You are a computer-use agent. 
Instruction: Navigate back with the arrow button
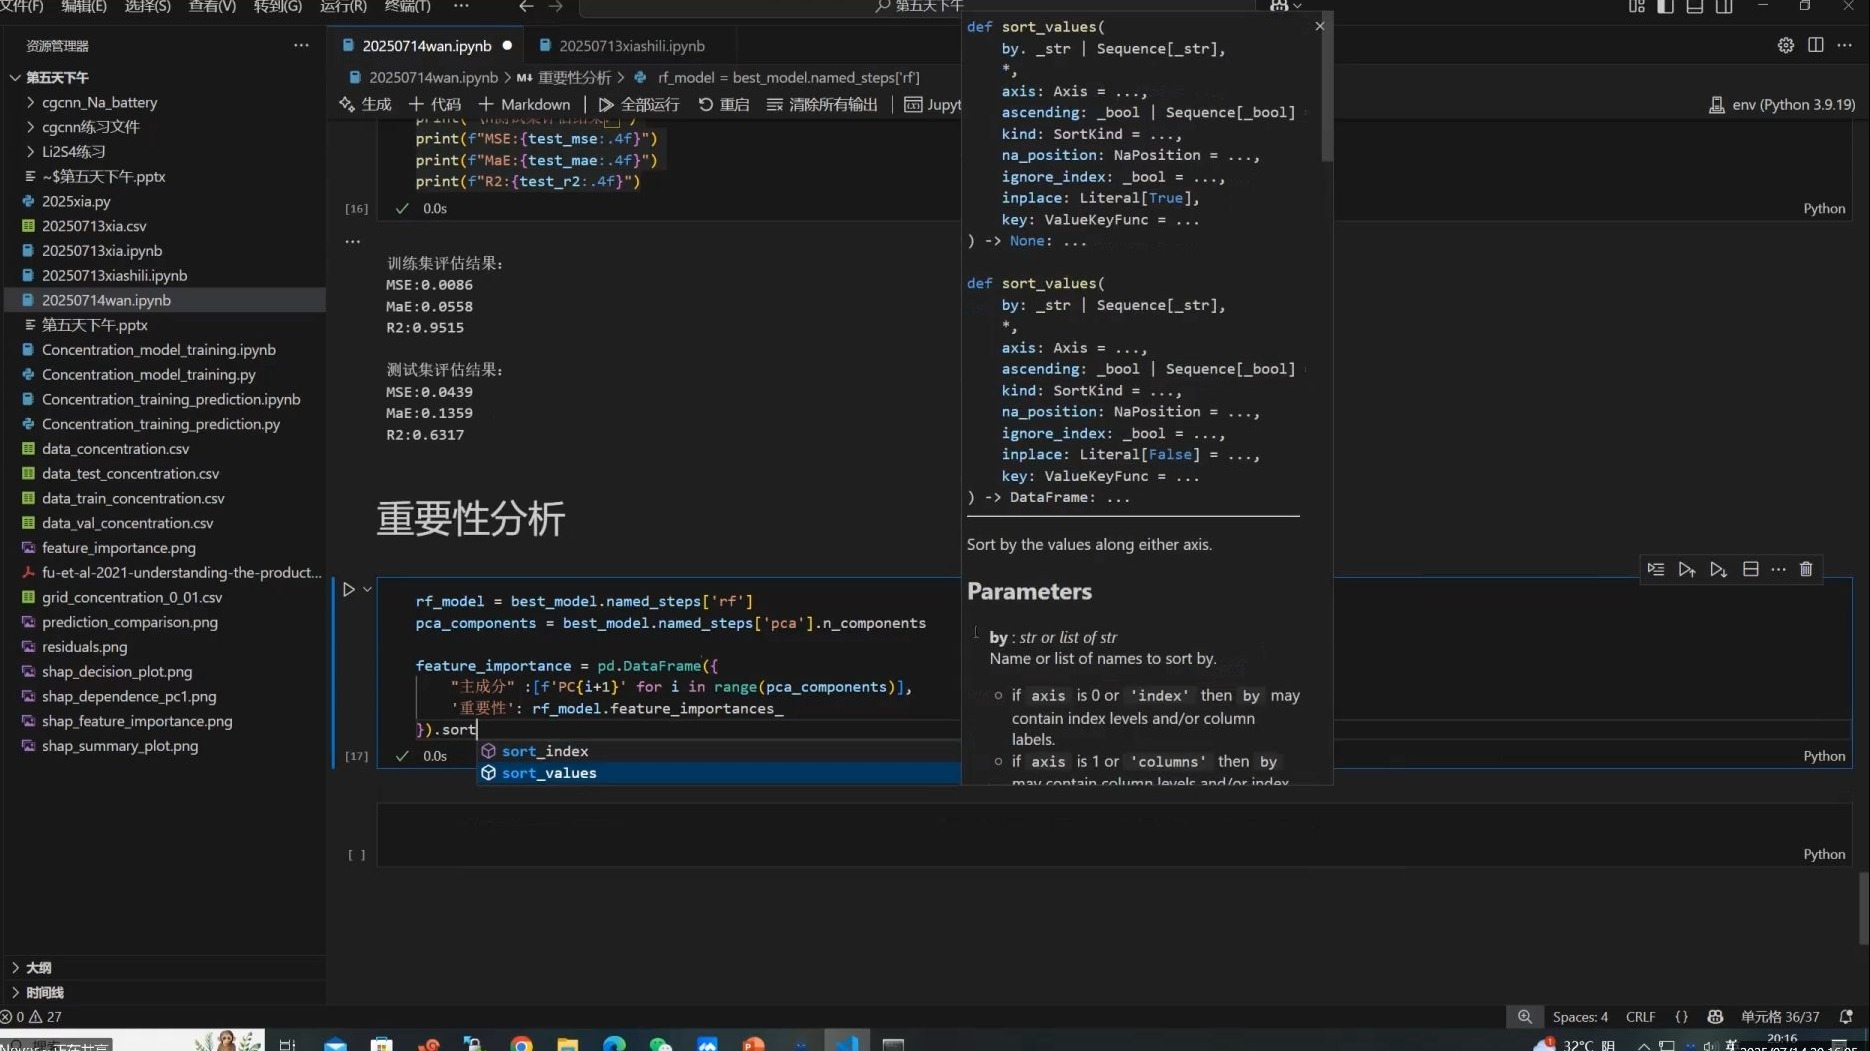point(526,6)
